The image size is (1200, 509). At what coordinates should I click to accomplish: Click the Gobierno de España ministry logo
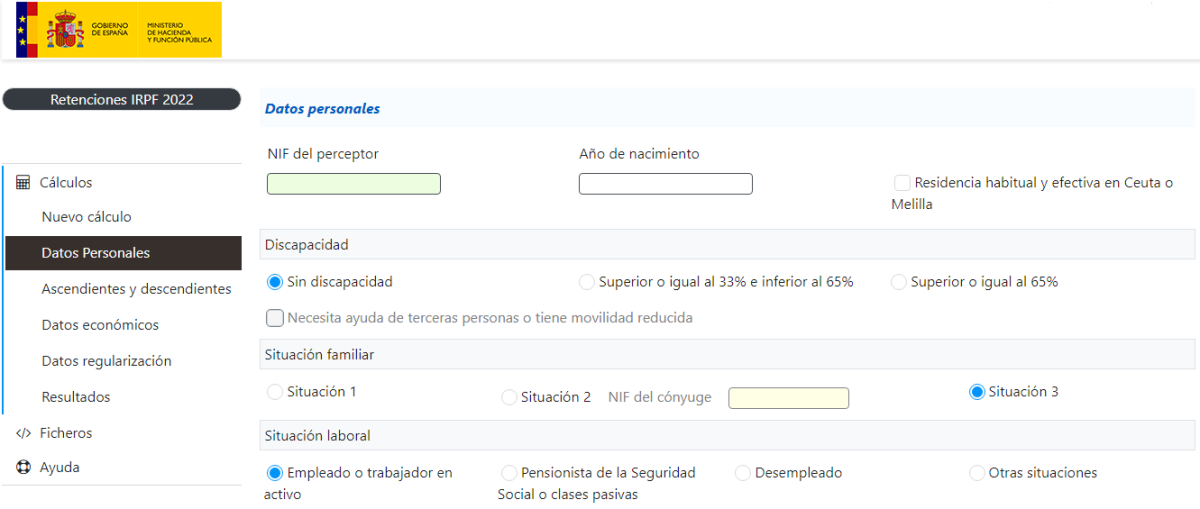coord(118,30)
